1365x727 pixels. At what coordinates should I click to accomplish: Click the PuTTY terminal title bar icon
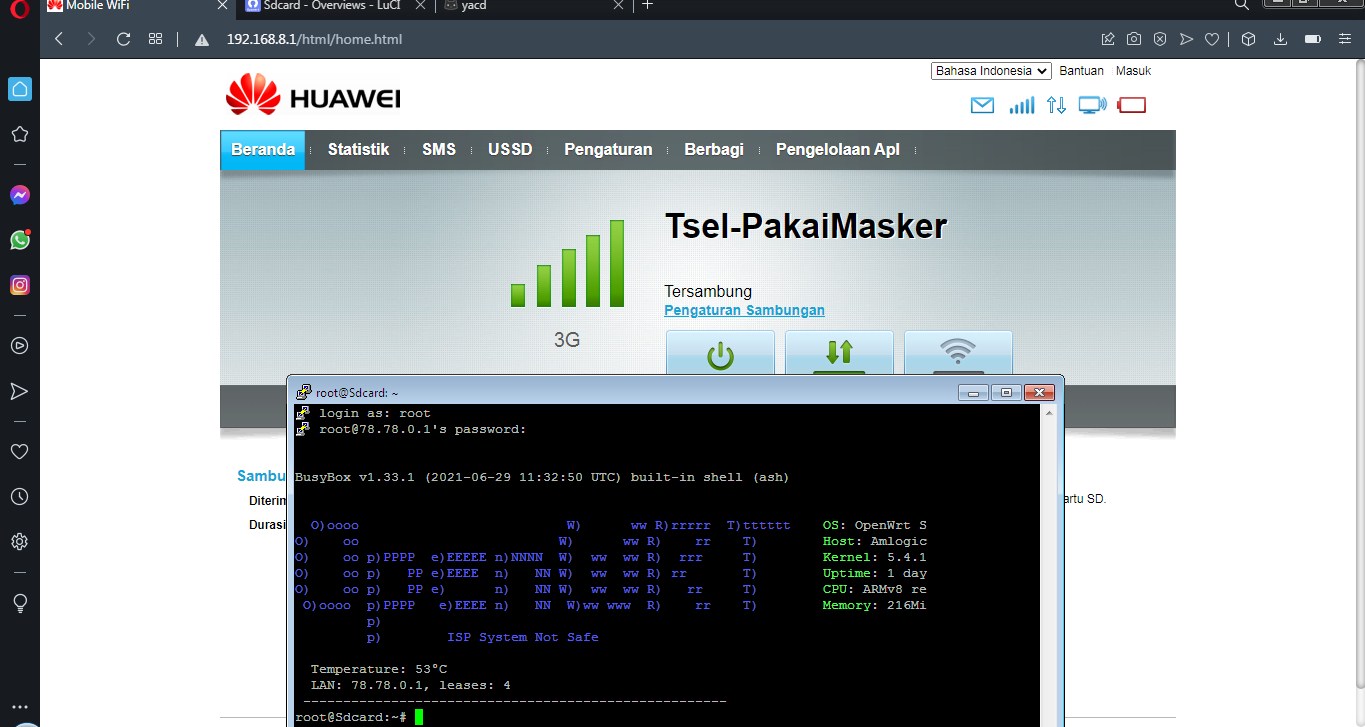pyautogui.click(x=303, y=393)
